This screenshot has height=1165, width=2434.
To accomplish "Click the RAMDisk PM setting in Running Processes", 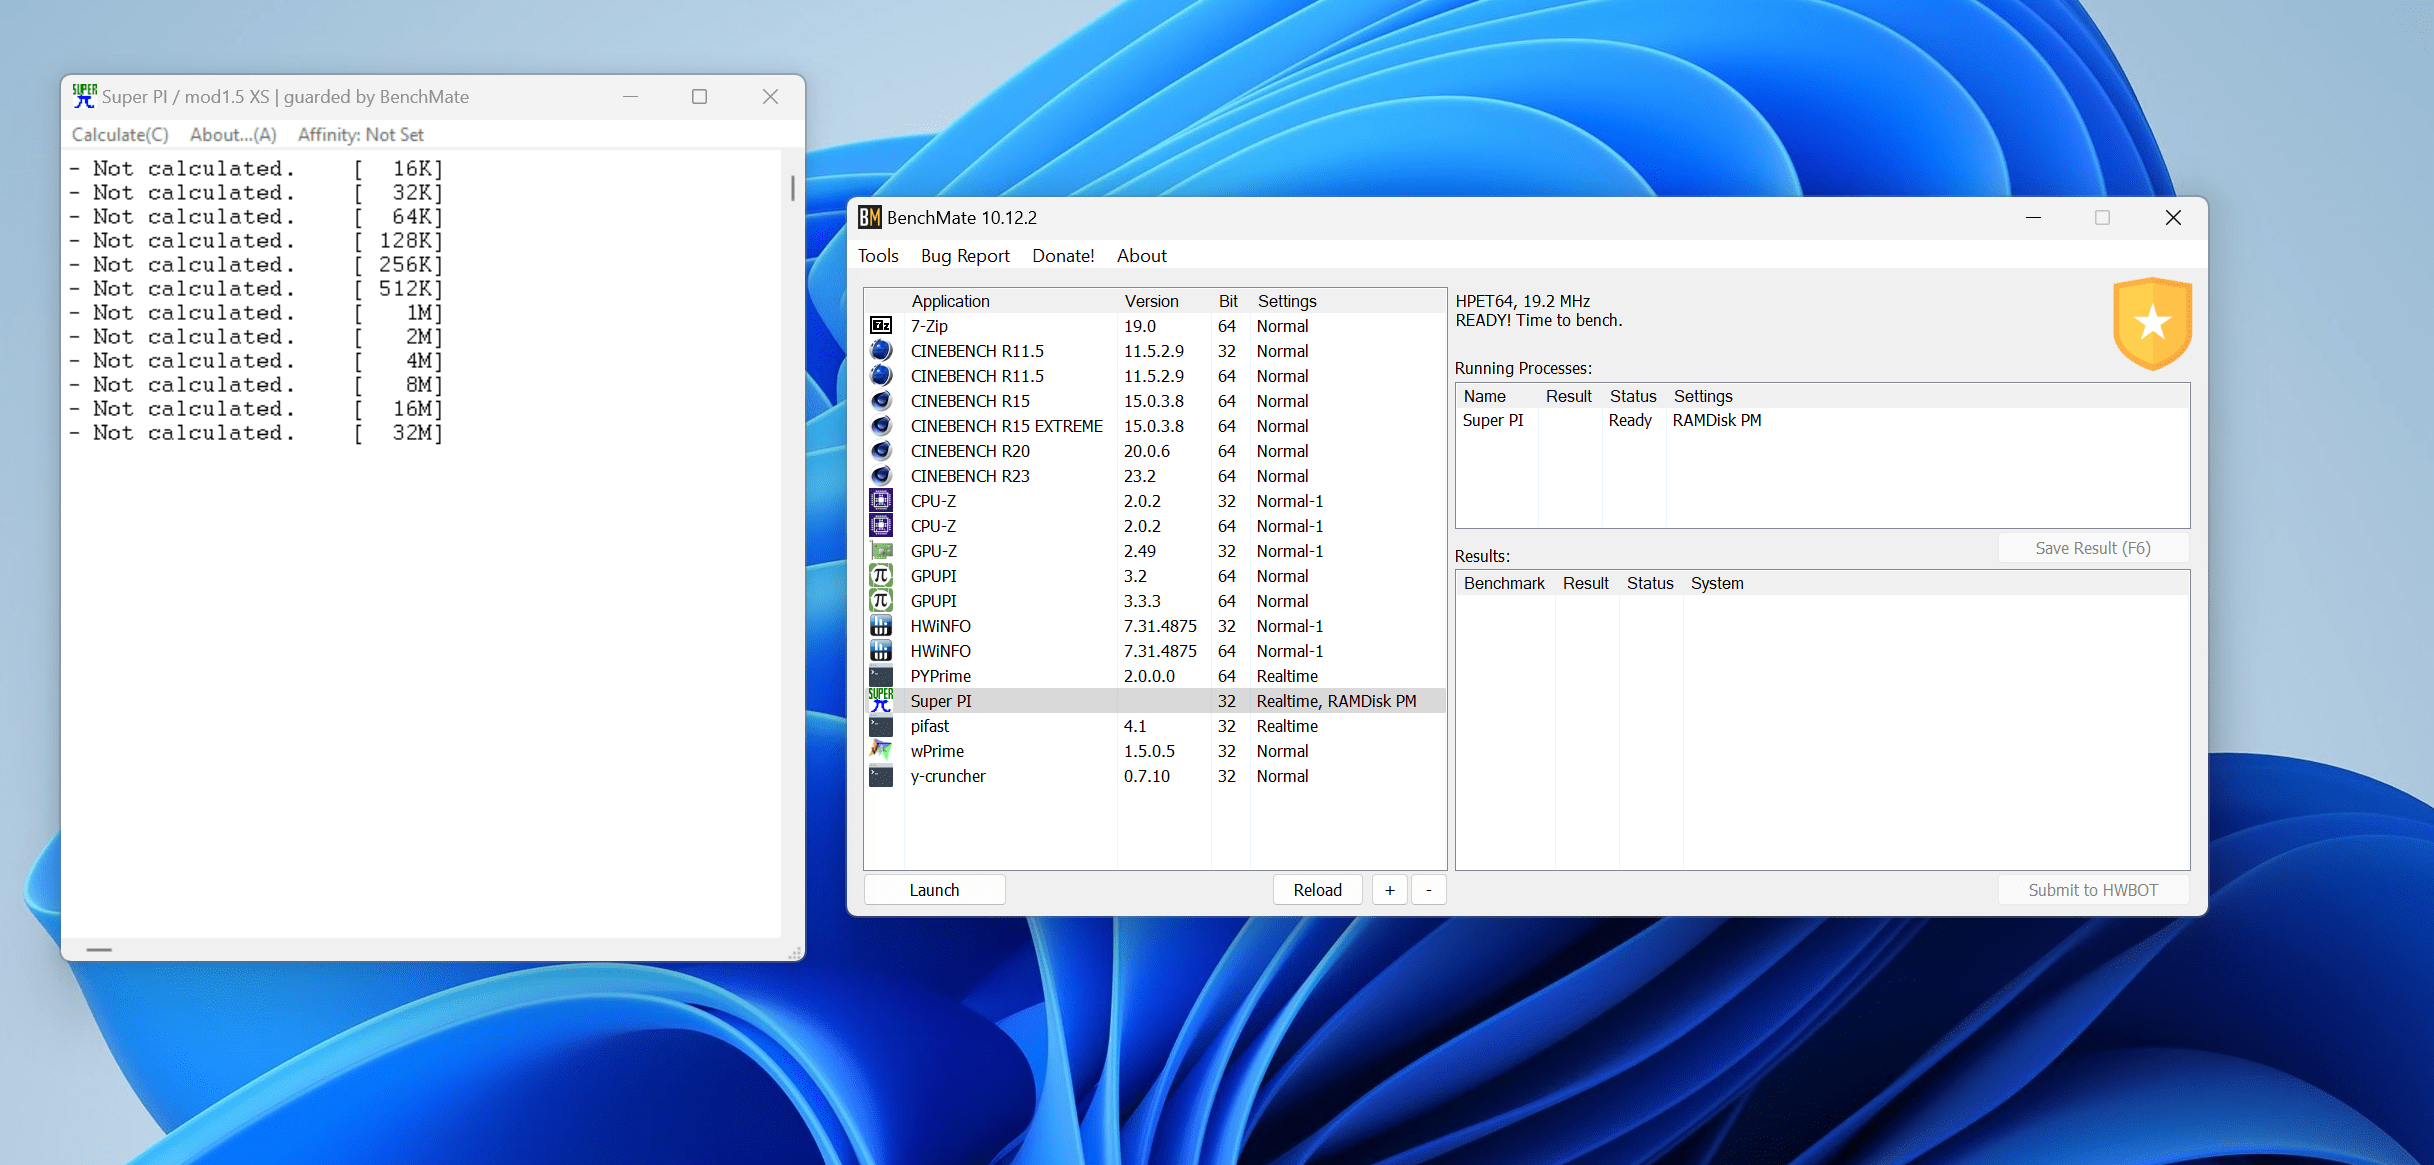I will [1717, 421].
